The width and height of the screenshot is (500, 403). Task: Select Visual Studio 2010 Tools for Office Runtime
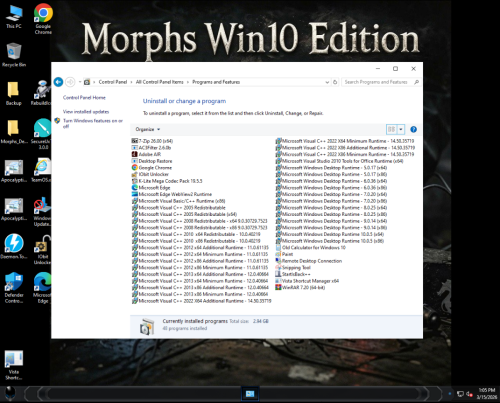click(x=339, y=161)
